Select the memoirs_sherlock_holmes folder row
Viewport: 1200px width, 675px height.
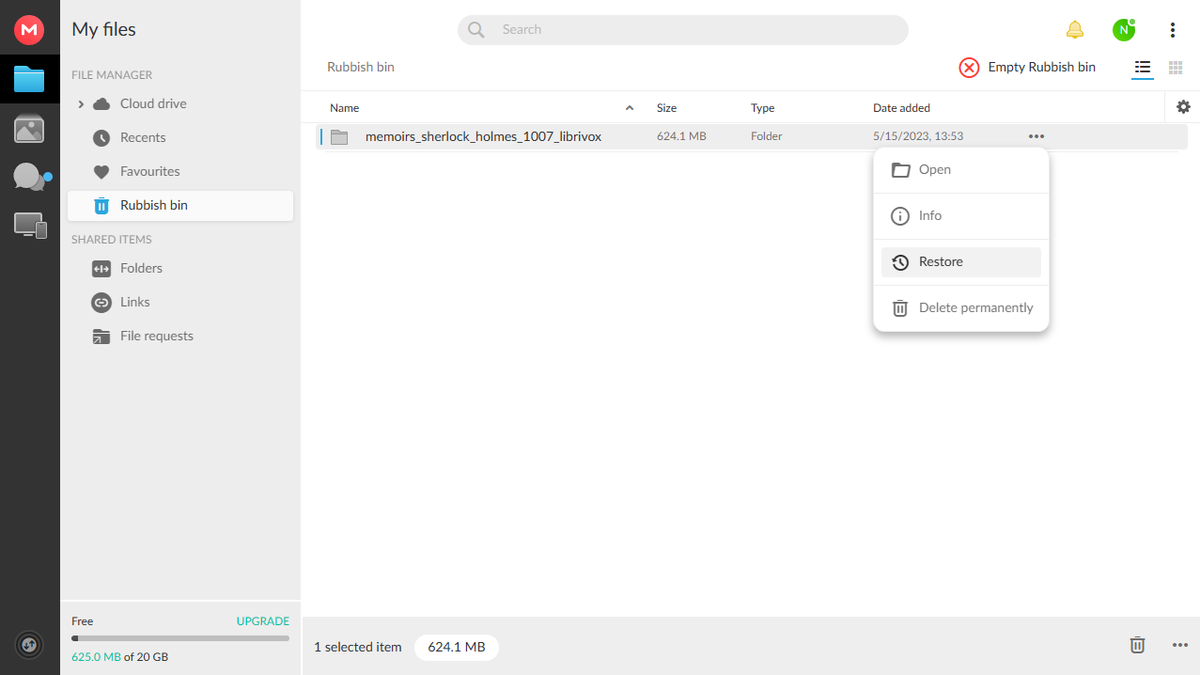(x=483, y=136)
